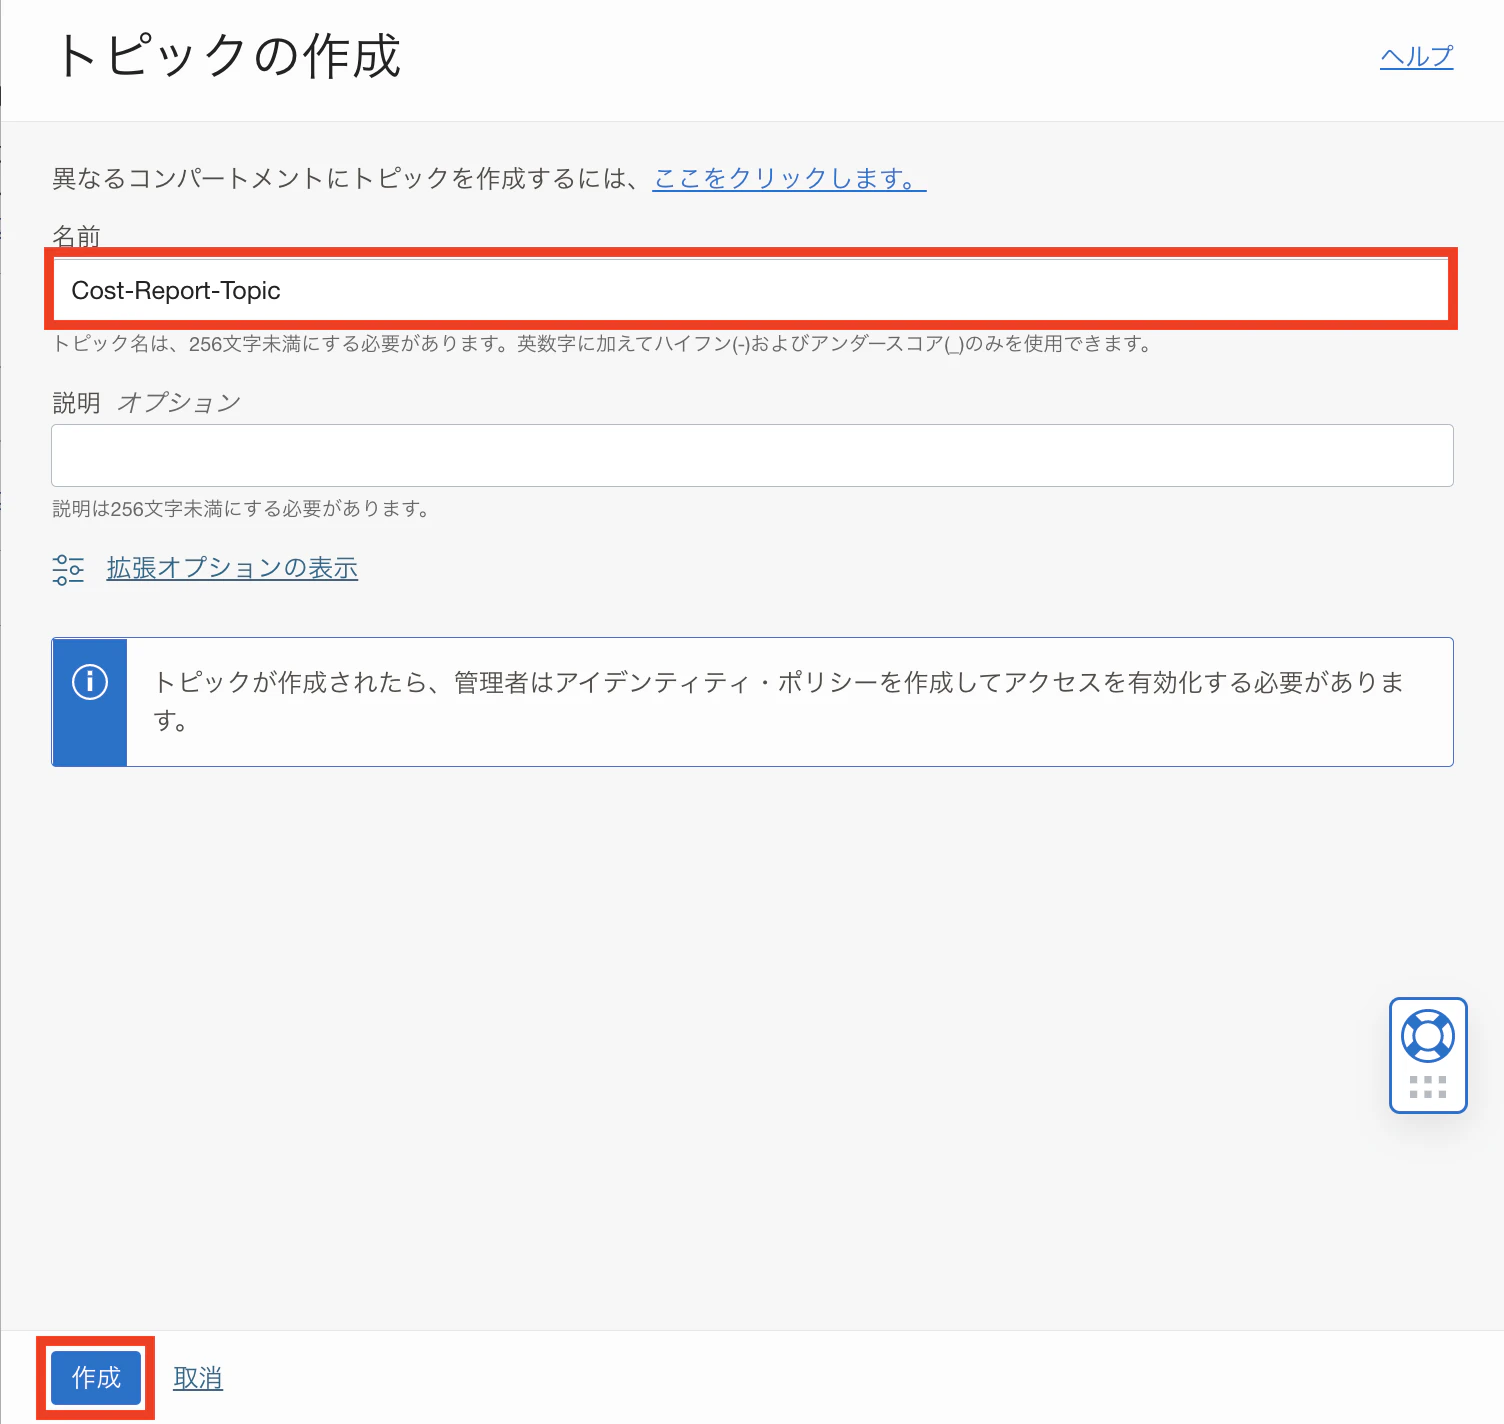Expand 拡張オプションの表示 advanced options
The image size is (1504, 1424).
point(232,568)
